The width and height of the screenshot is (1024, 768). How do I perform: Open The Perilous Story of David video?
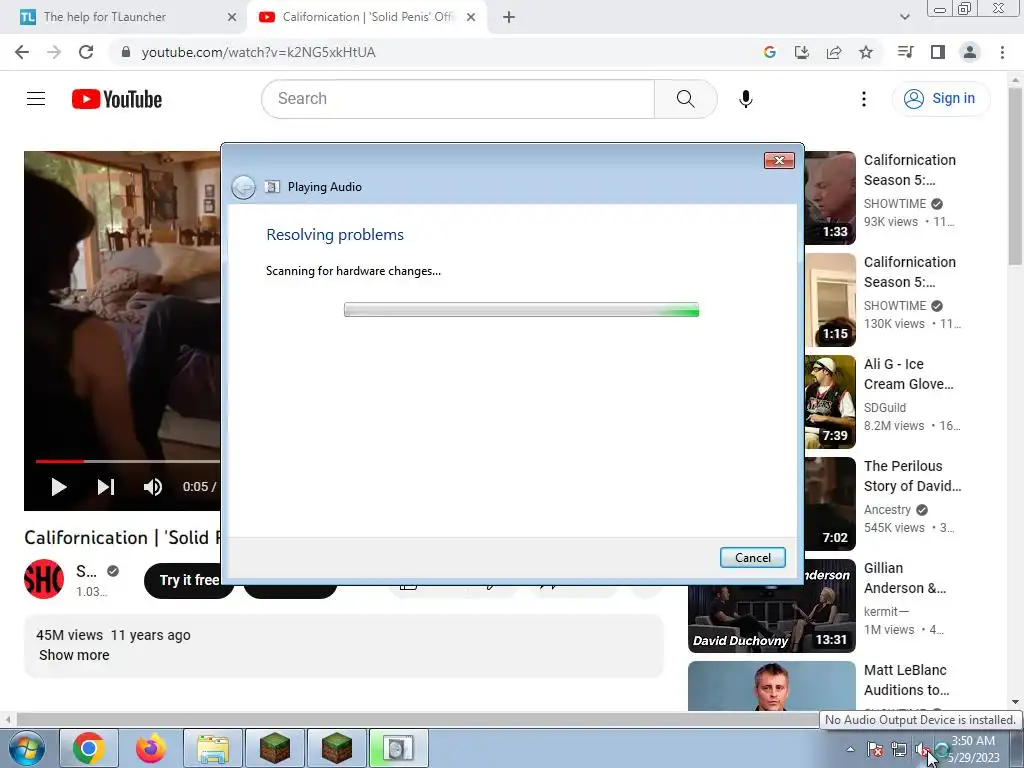tap(912, 476)
